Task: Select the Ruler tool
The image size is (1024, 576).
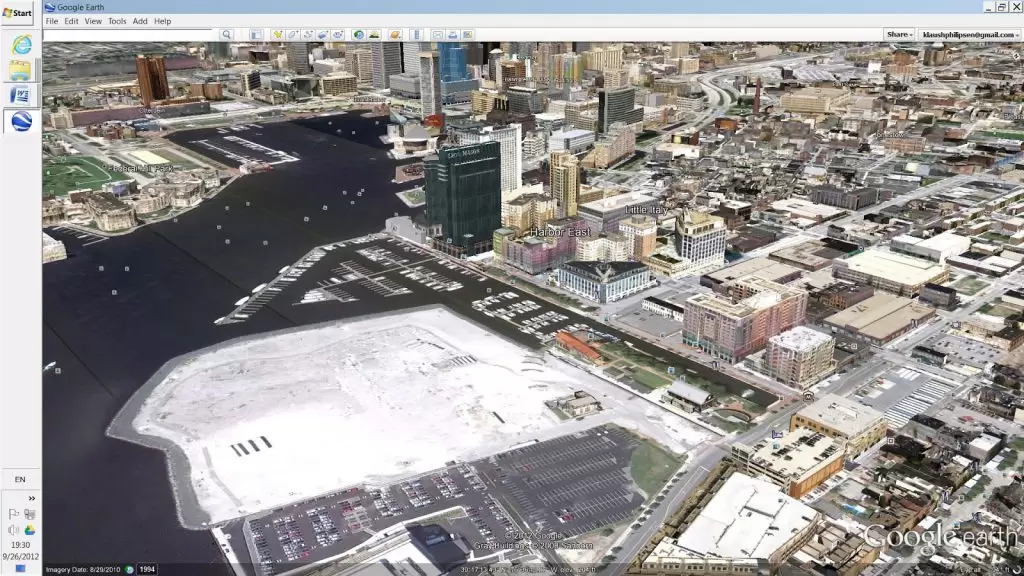Action: click(415, 35)
